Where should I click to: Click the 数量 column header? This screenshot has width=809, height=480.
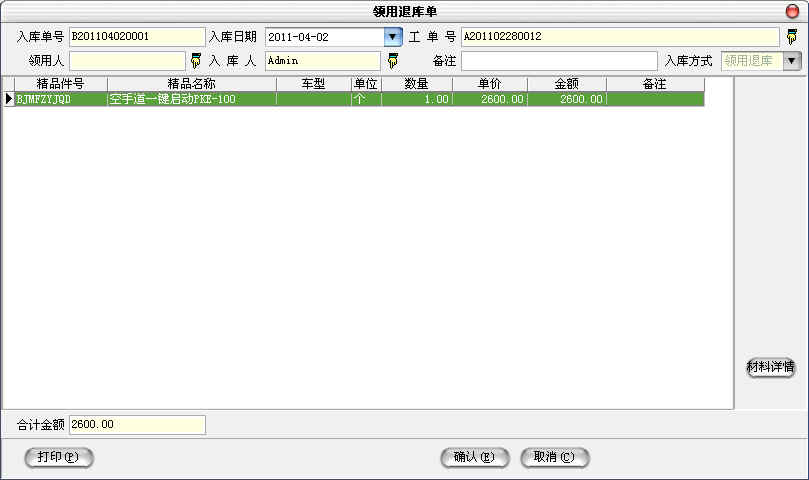(x=417, y=84)
